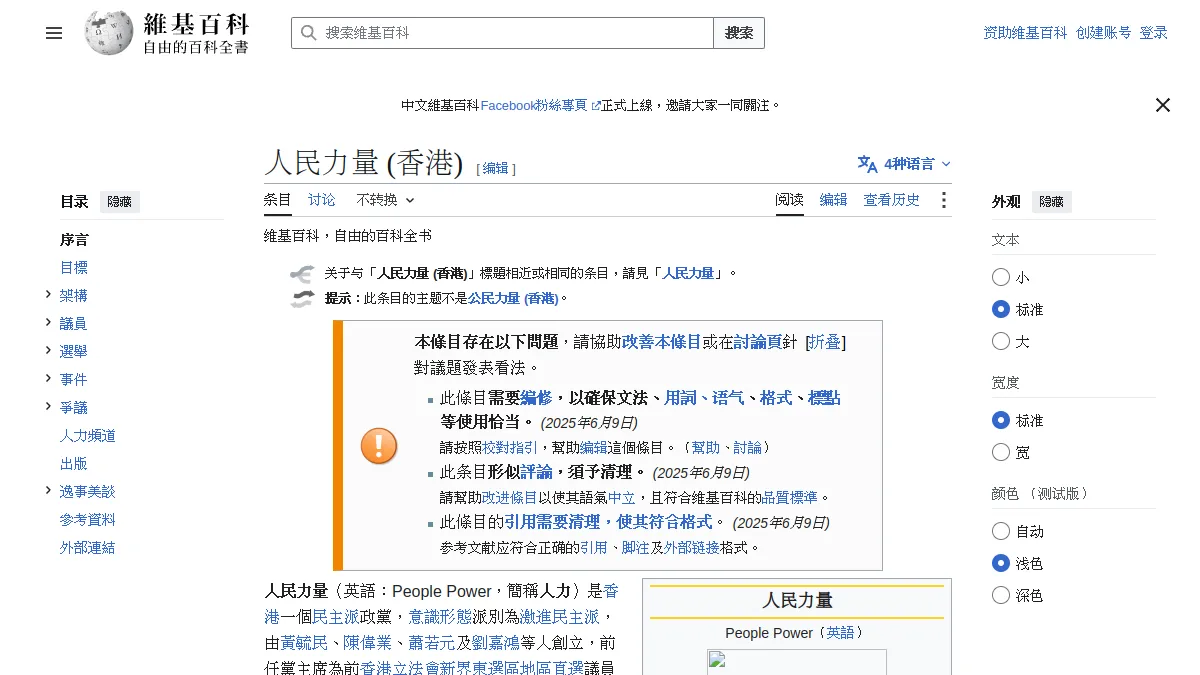Open the 外部链接 formatting link
The image size is (1200, 675).
tap(692, 548)
